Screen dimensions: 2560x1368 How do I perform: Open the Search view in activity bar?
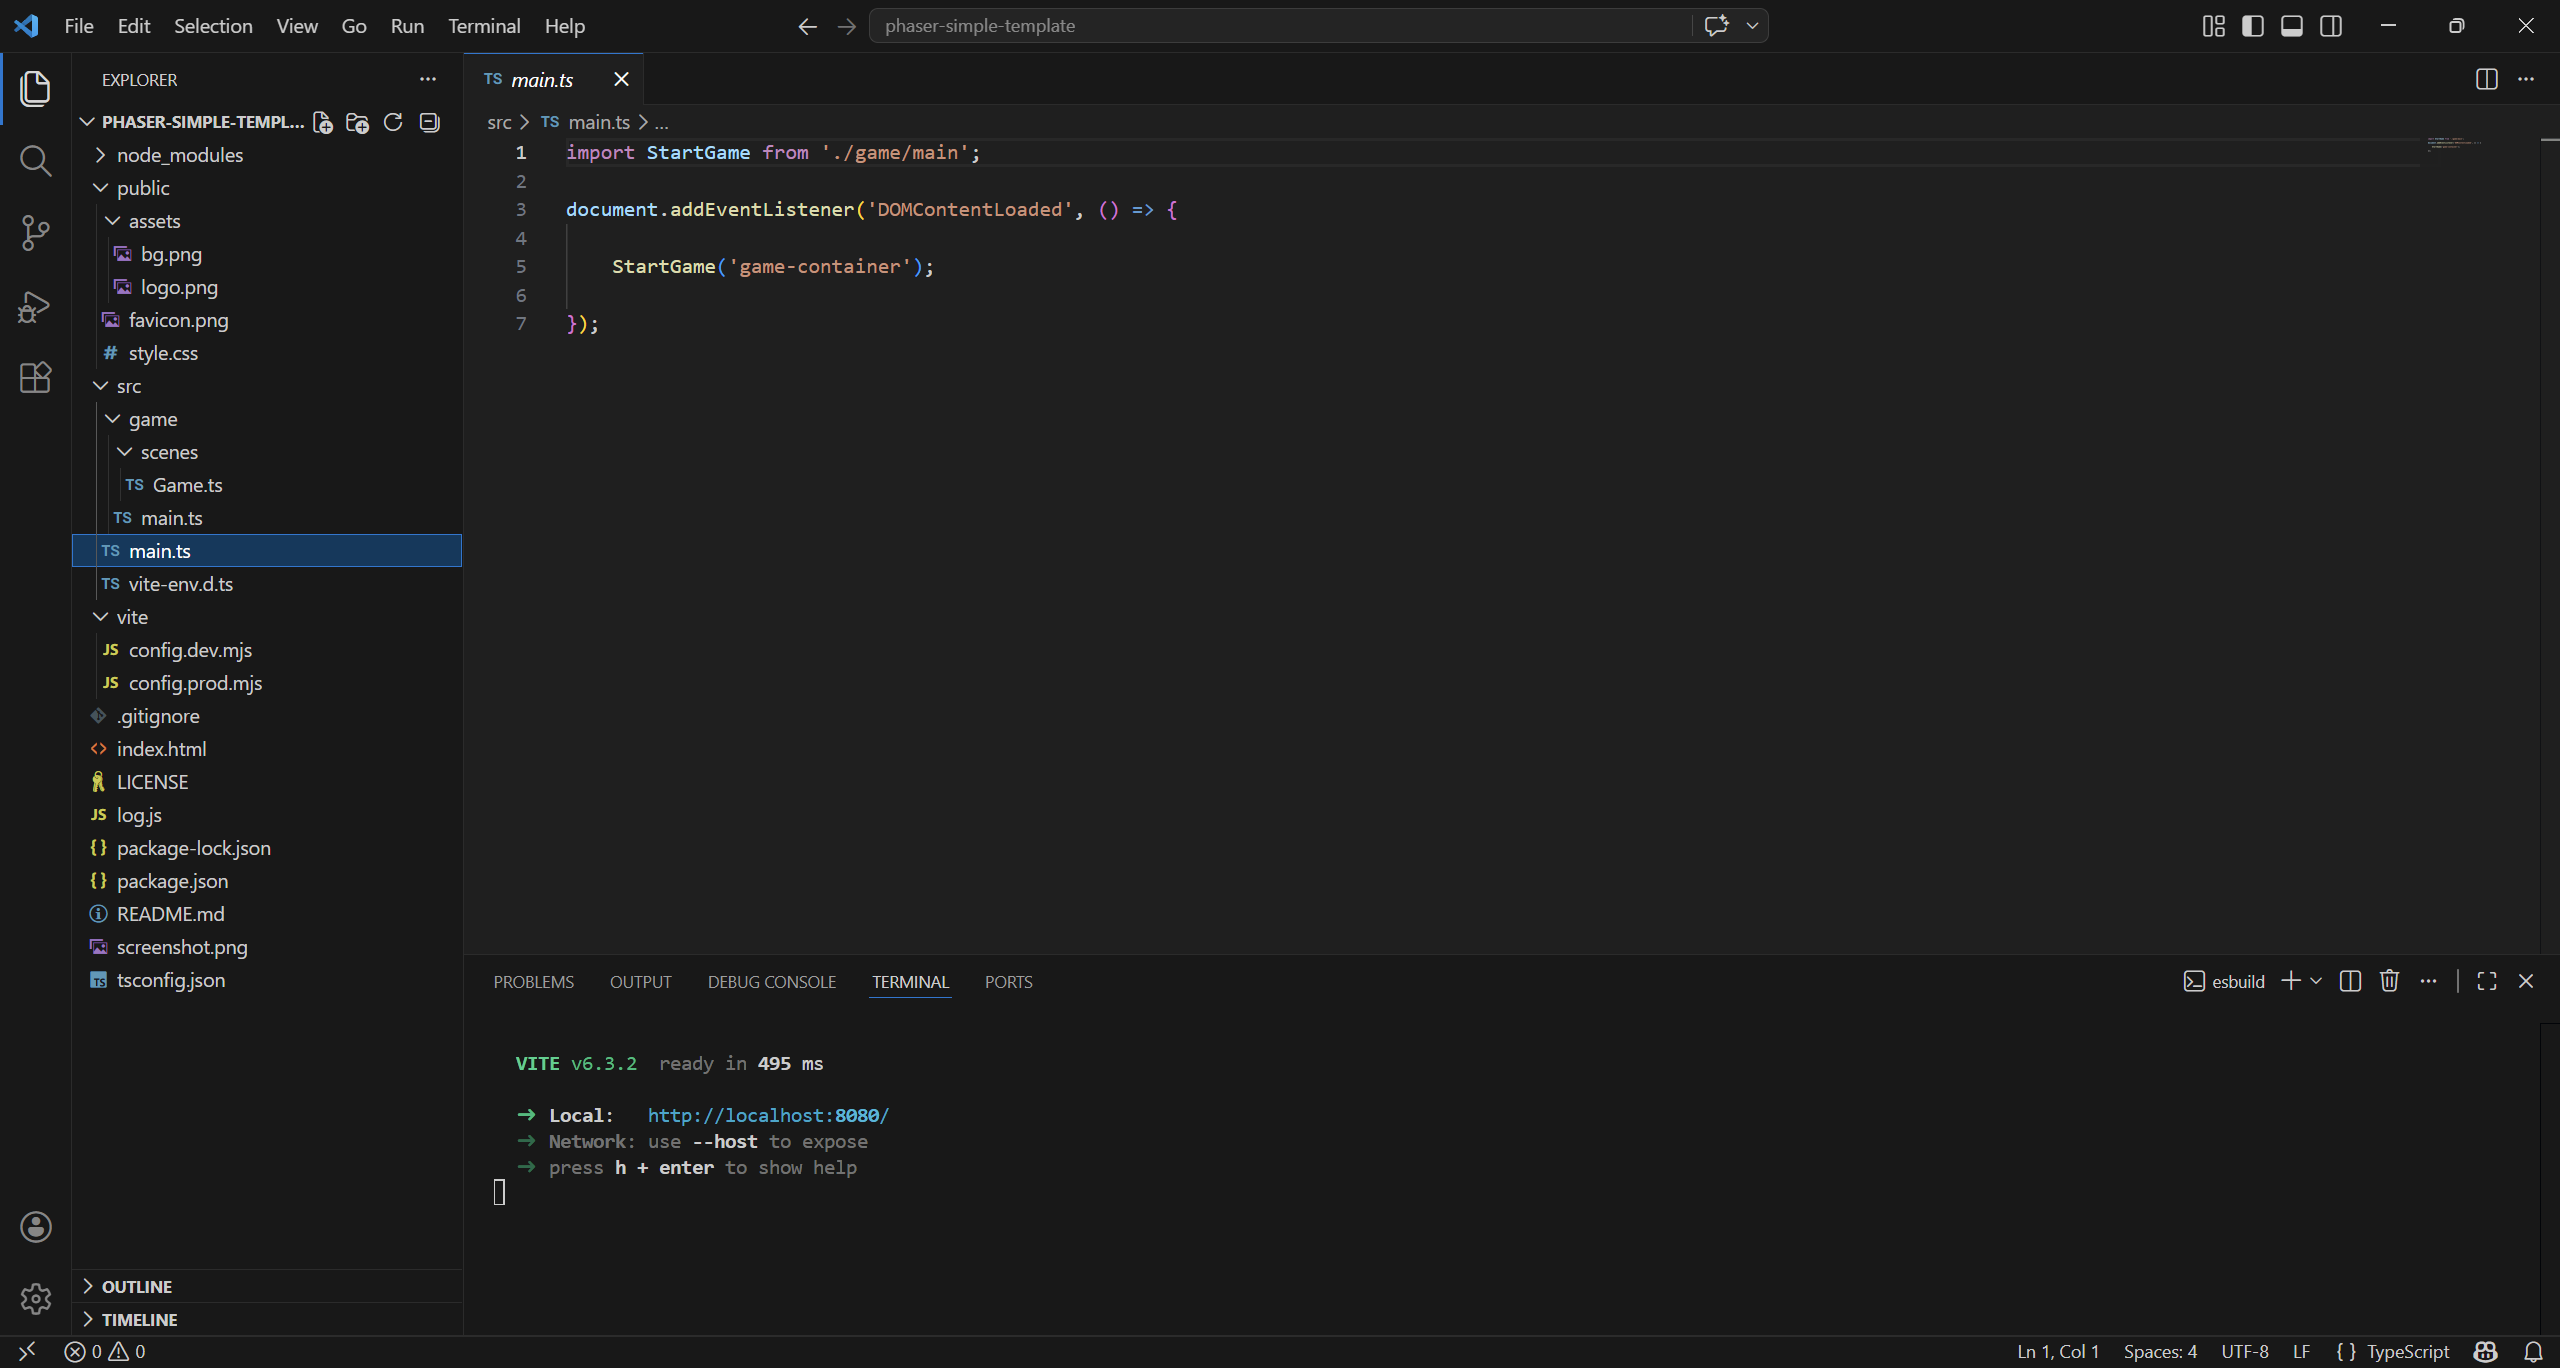point(35,160)
